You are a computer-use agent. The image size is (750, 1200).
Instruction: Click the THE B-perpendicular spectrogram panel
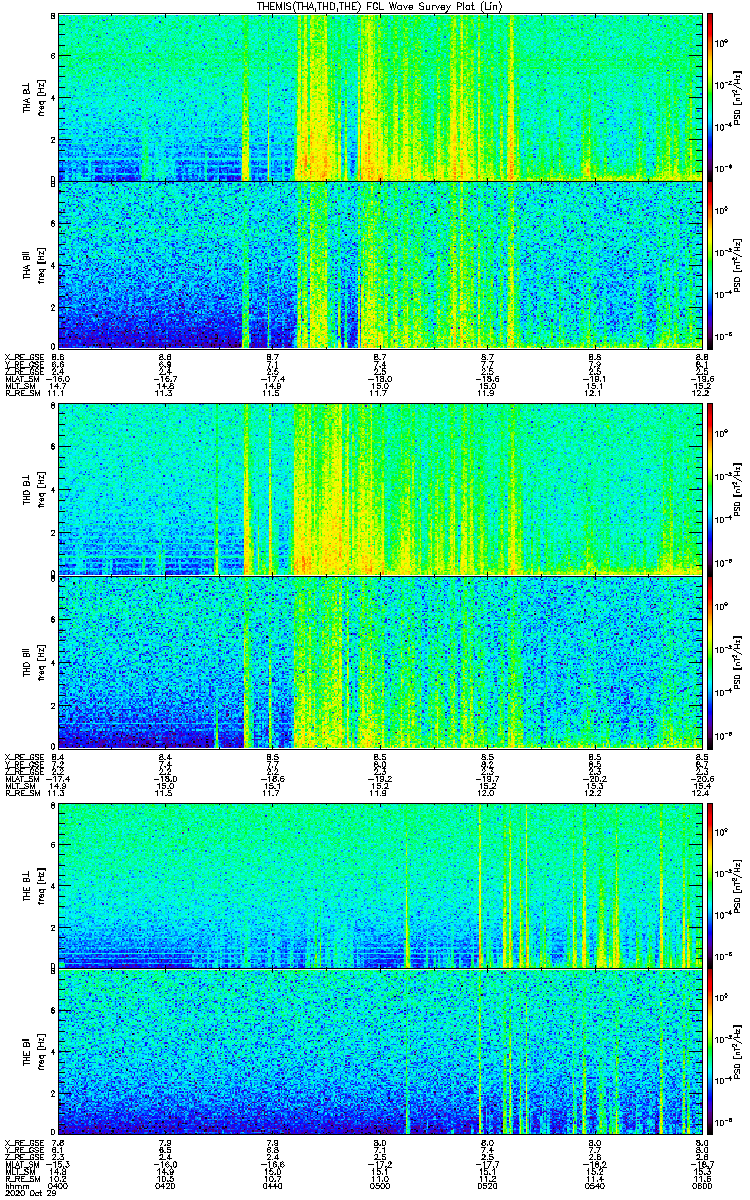point(378,884)
